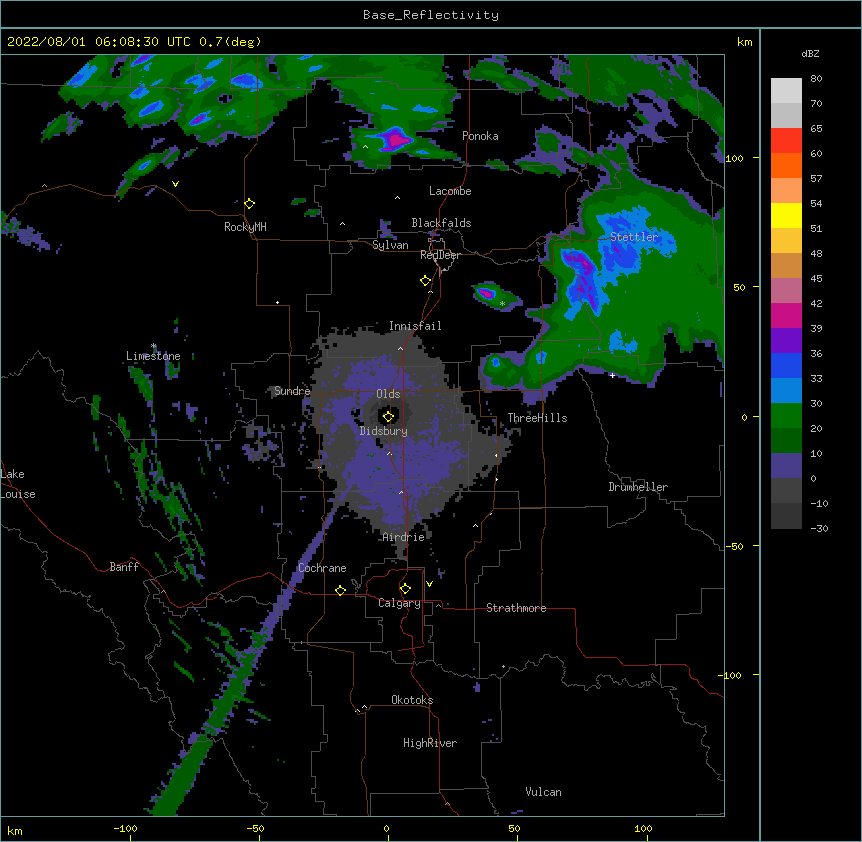This screenshot has height=842, width=862.
Task: Click the Innisfail city label
Action: click(415, 326)
